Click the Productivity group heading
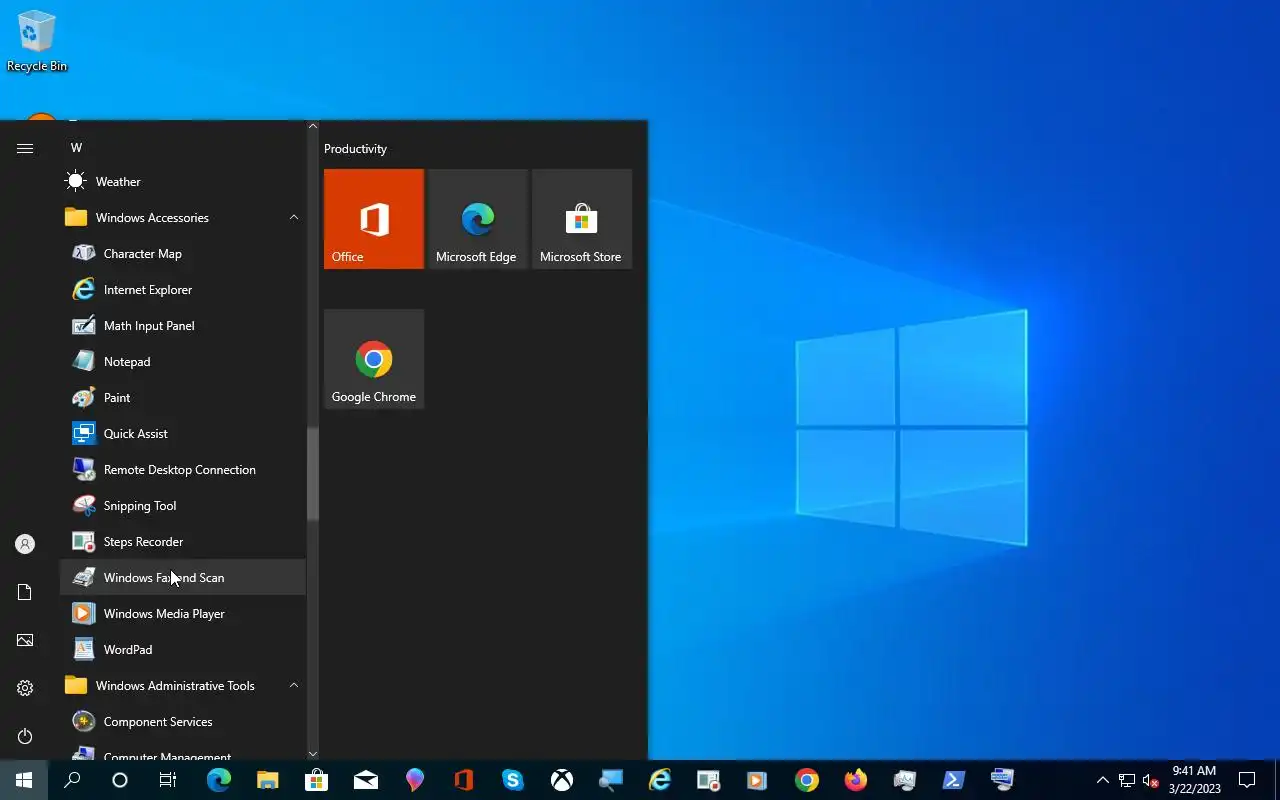The image size is (1280, 800). click(x=355, y=149)
